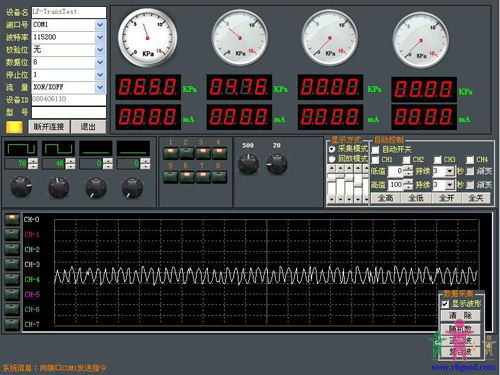Viewport: 500px width, 375px height.
Task: Check the CH1 auto-control checkbox
Action: pos(375,160)
